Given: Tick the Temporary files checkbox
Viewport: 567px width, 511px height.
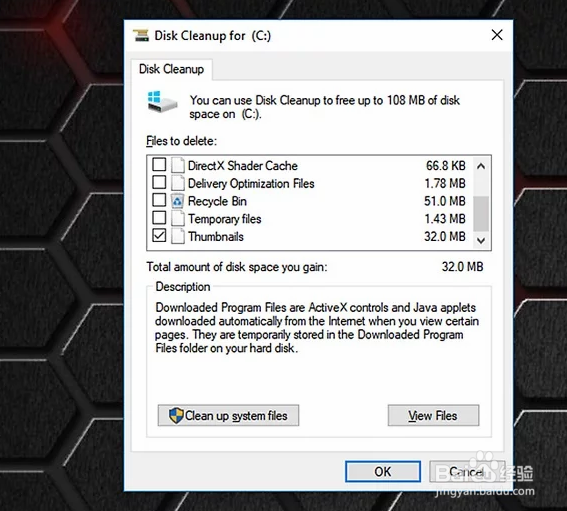Looking at the screenshot, I should pyautogui.click(x=159, y=218).
